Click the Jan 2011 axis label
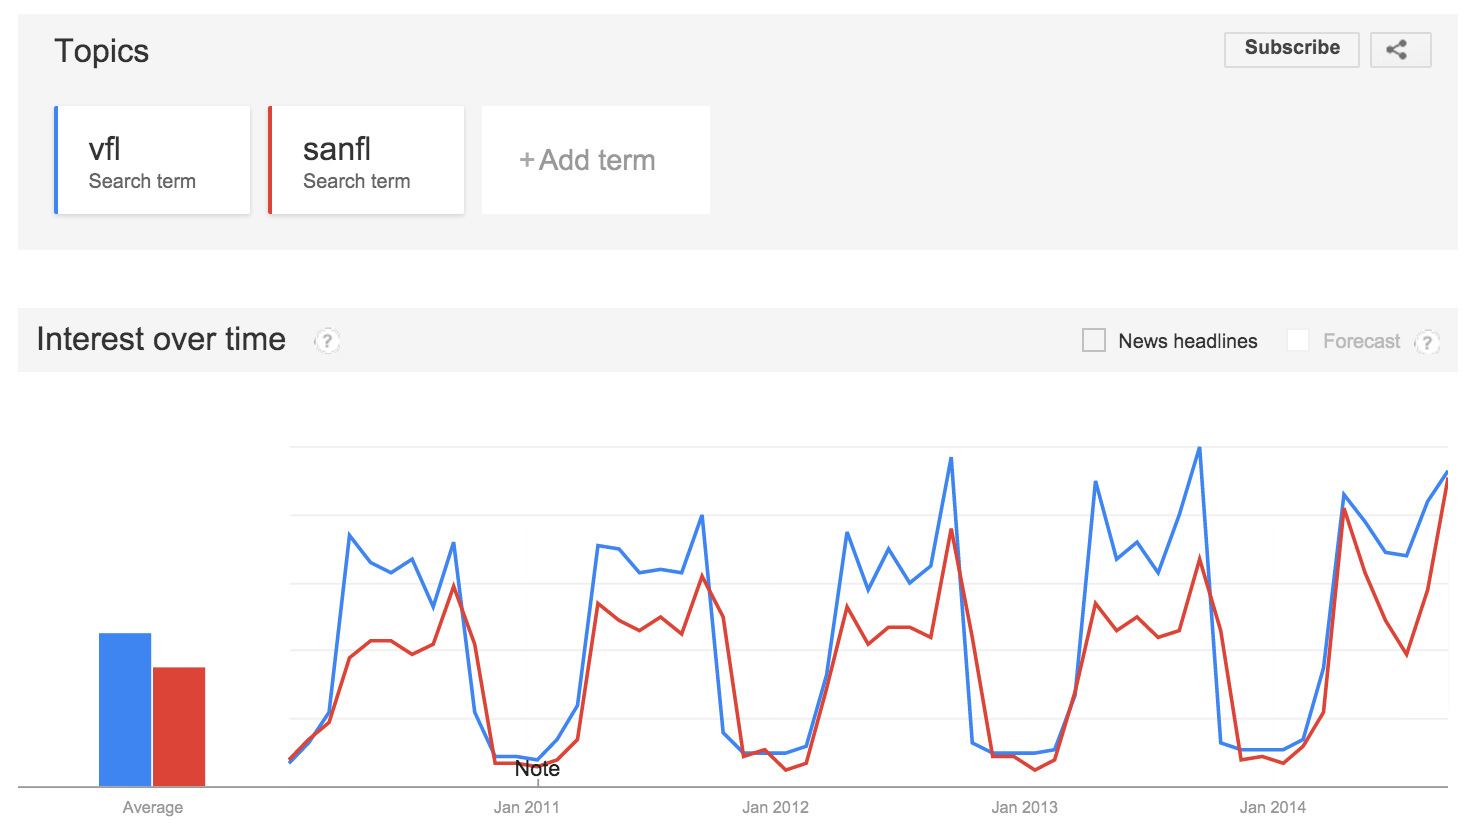 526,807
